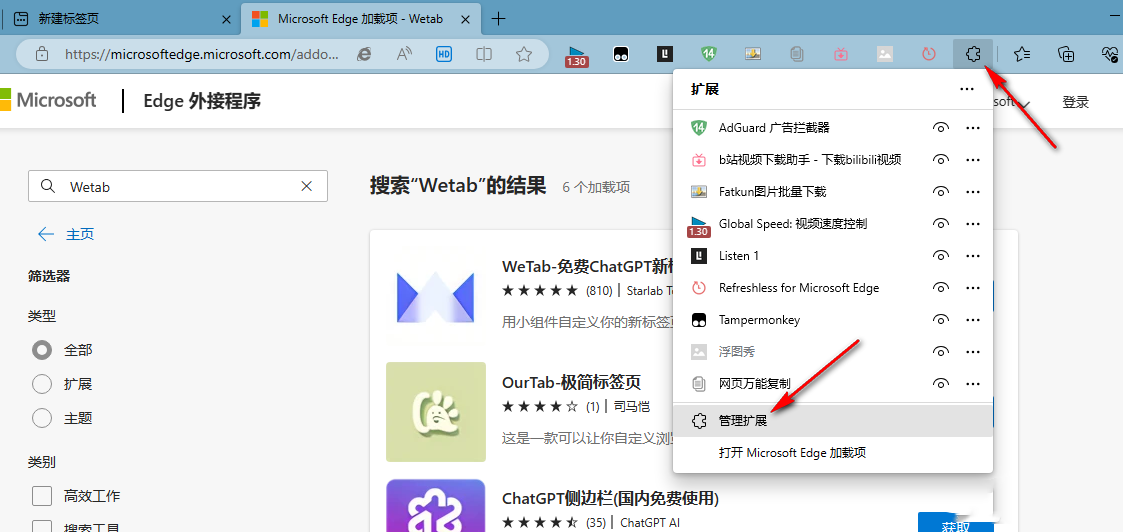Image resolution: width=1123 pixels, height=532 pixels.
Task: Toggle toolbar visibility for 浮图秀
Action: coord(941,352)
